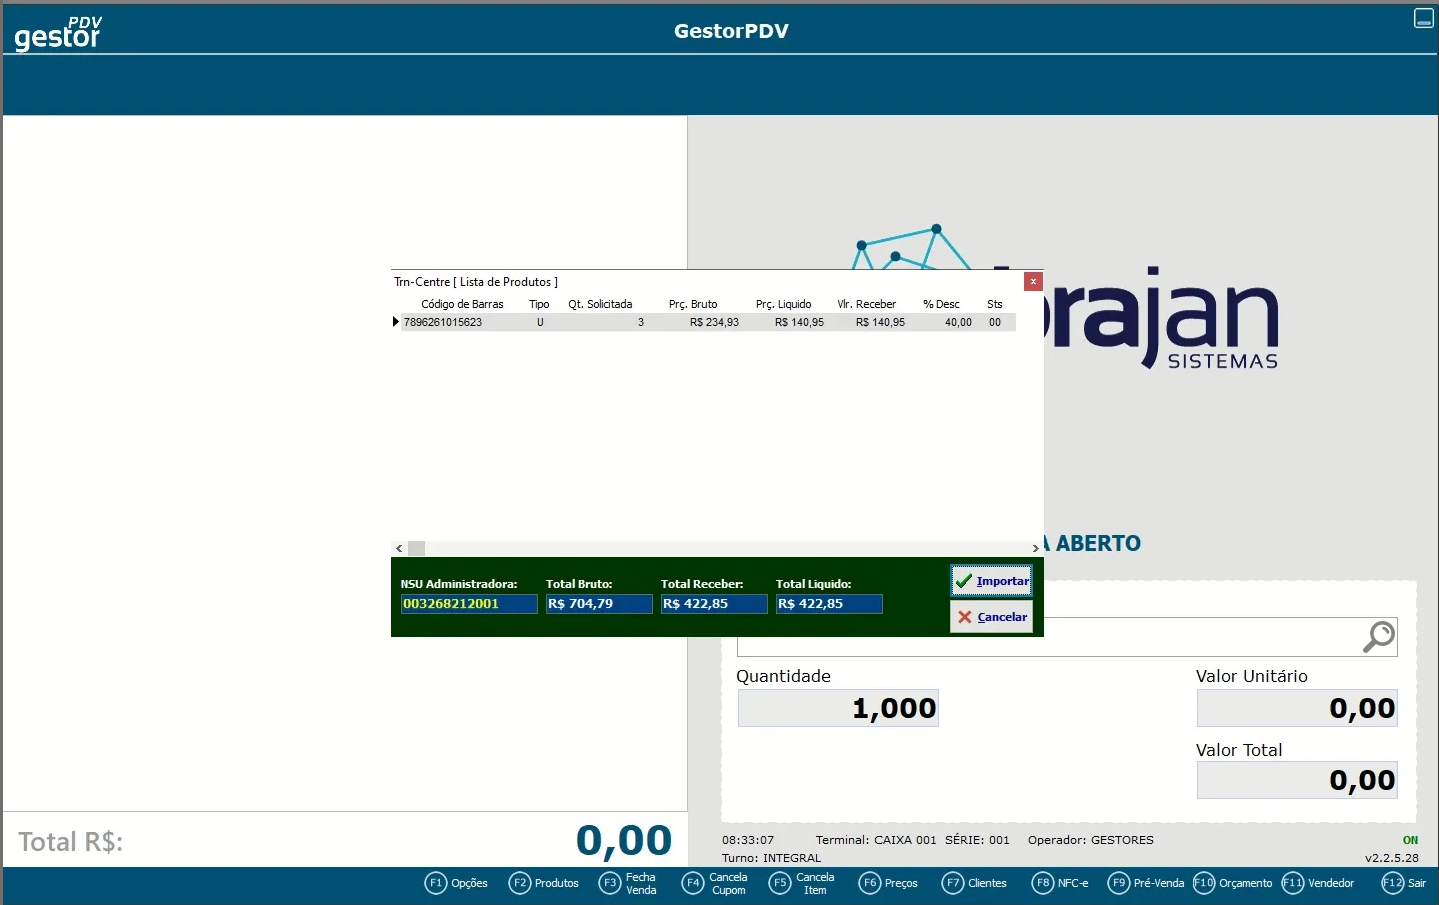Open Pré-Venda with the F9 icon

[x=1119, y=883]
